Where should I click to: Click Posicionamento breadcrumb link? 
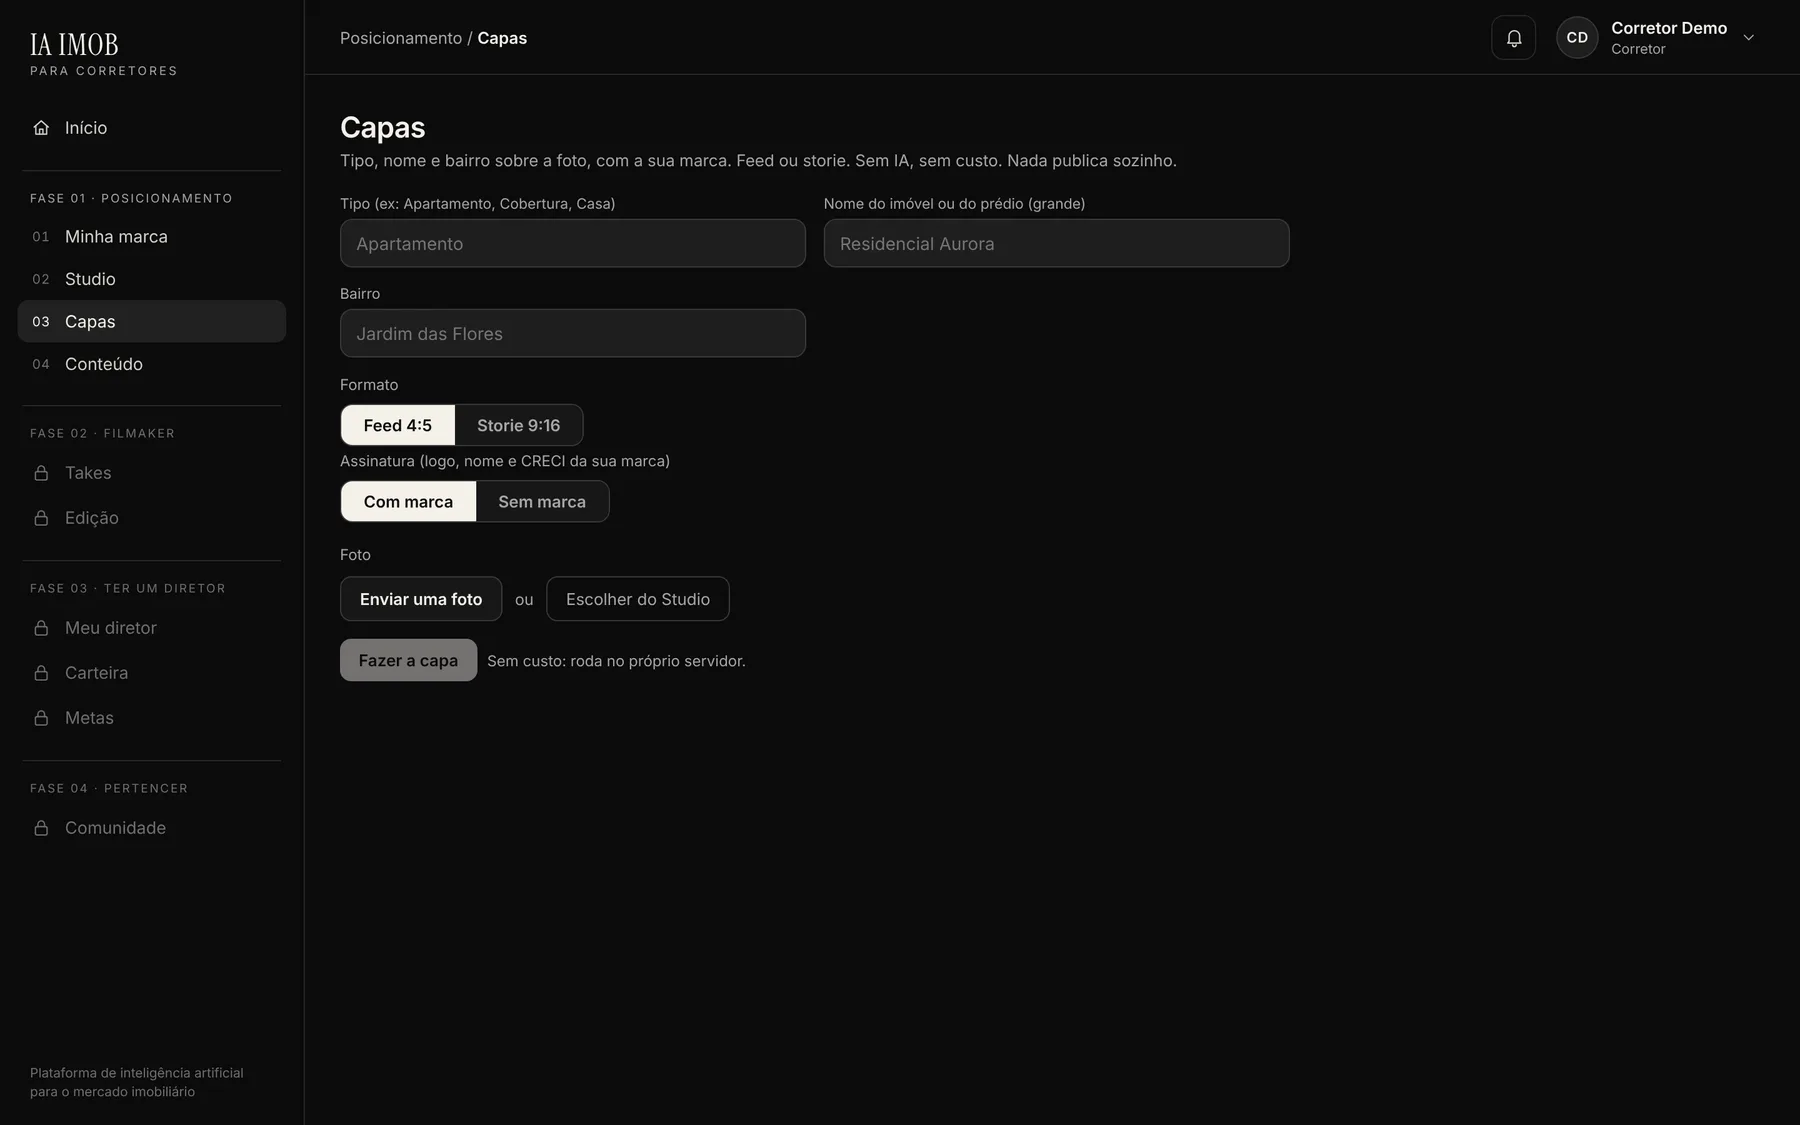(x=401, y=38)
